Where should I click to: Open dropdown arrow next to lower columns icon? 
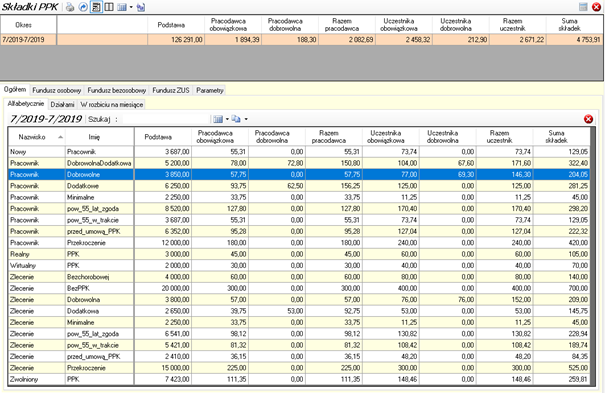tap(227, 119)
